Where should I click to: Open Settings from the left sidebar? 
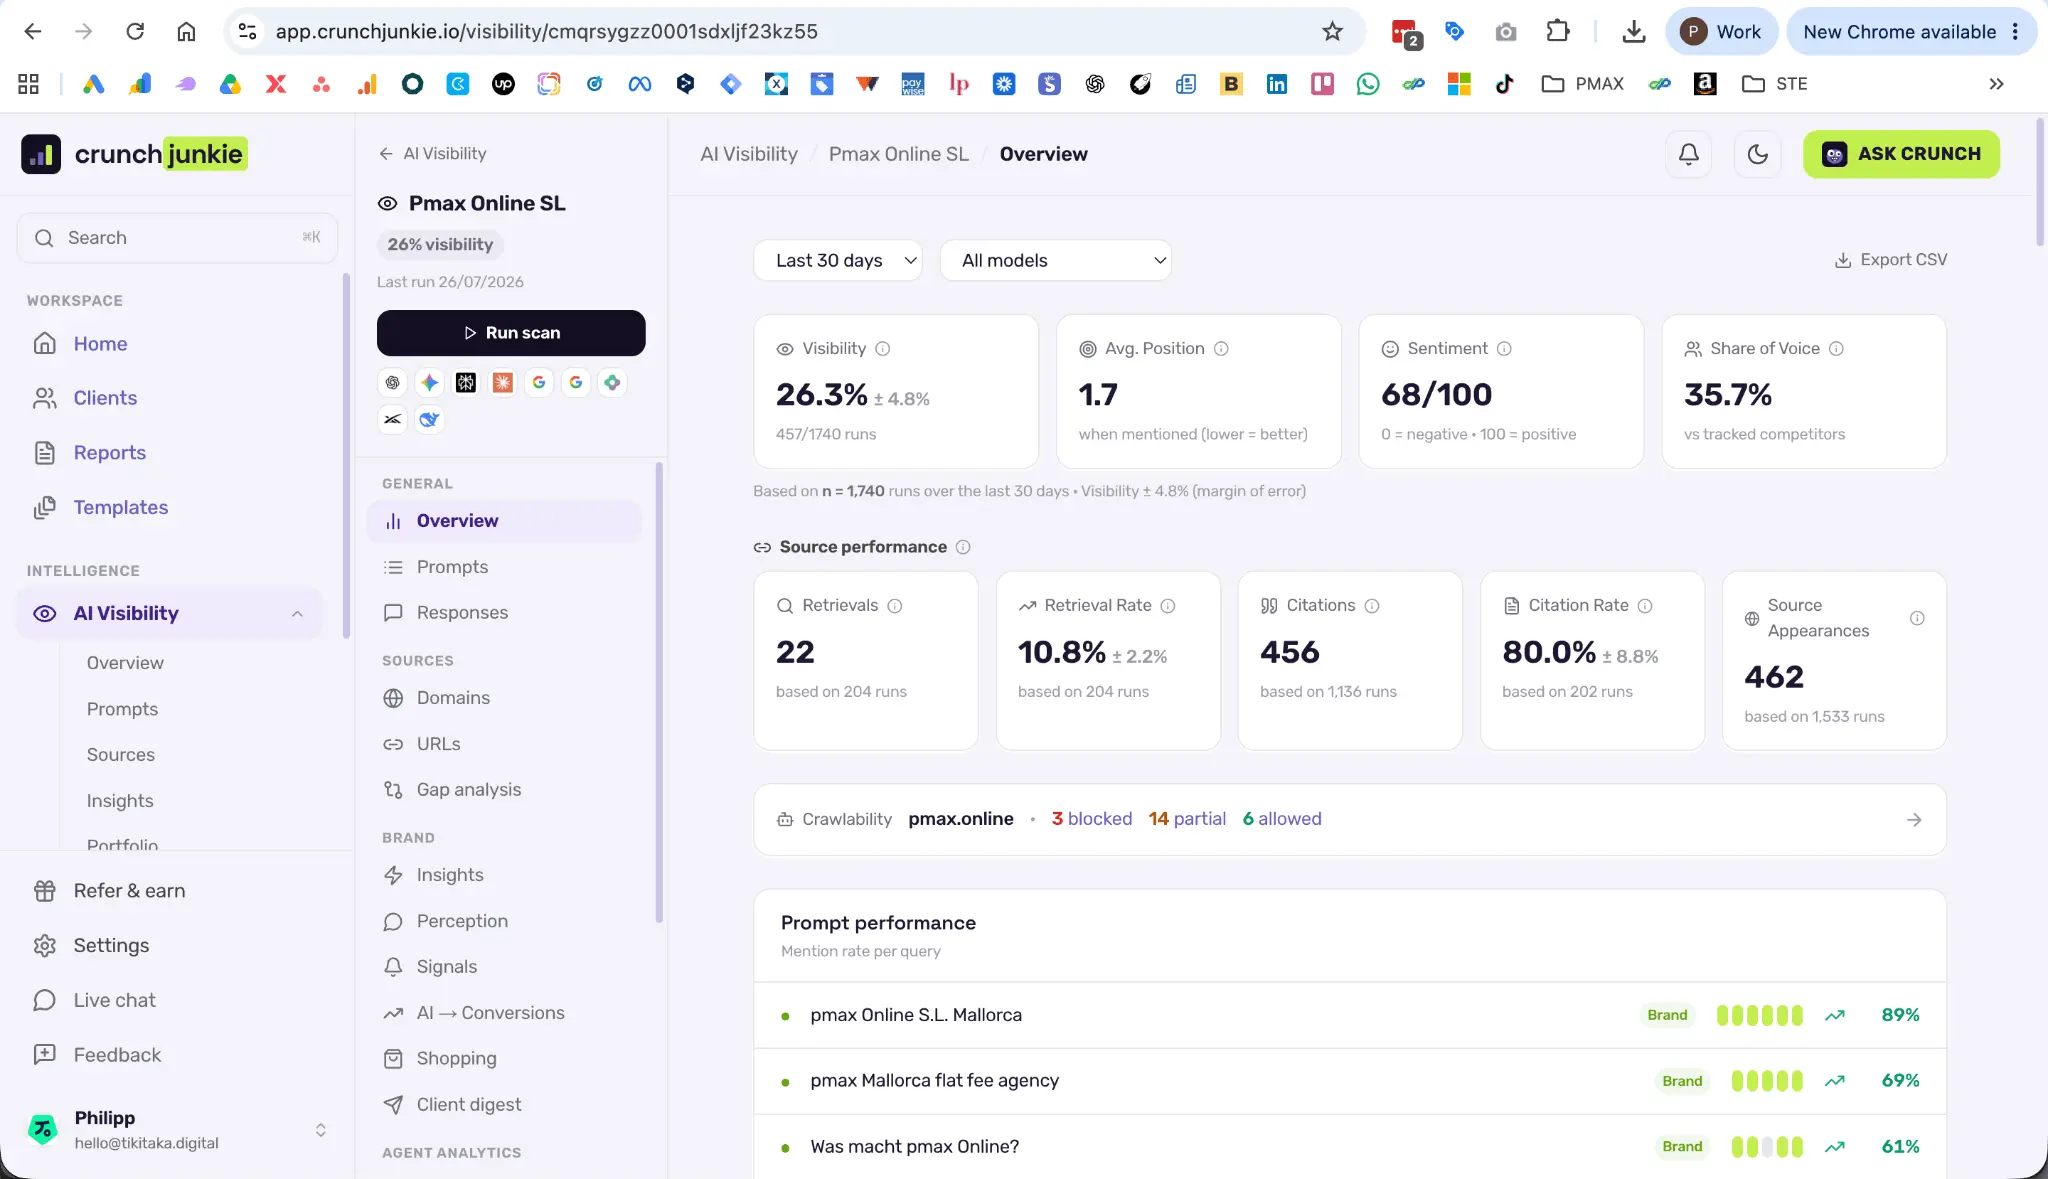[x=111, y=946]
